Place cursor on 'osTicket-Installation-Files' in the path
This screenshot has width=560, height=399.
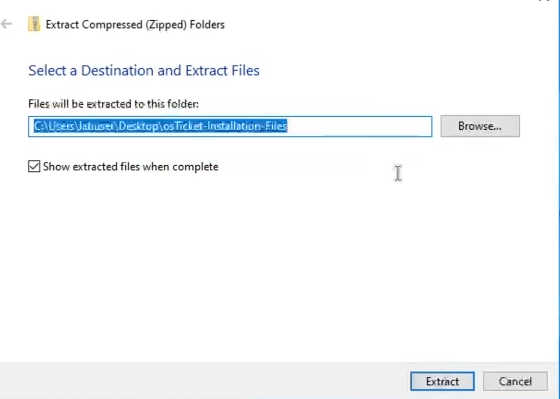(225, 126)
